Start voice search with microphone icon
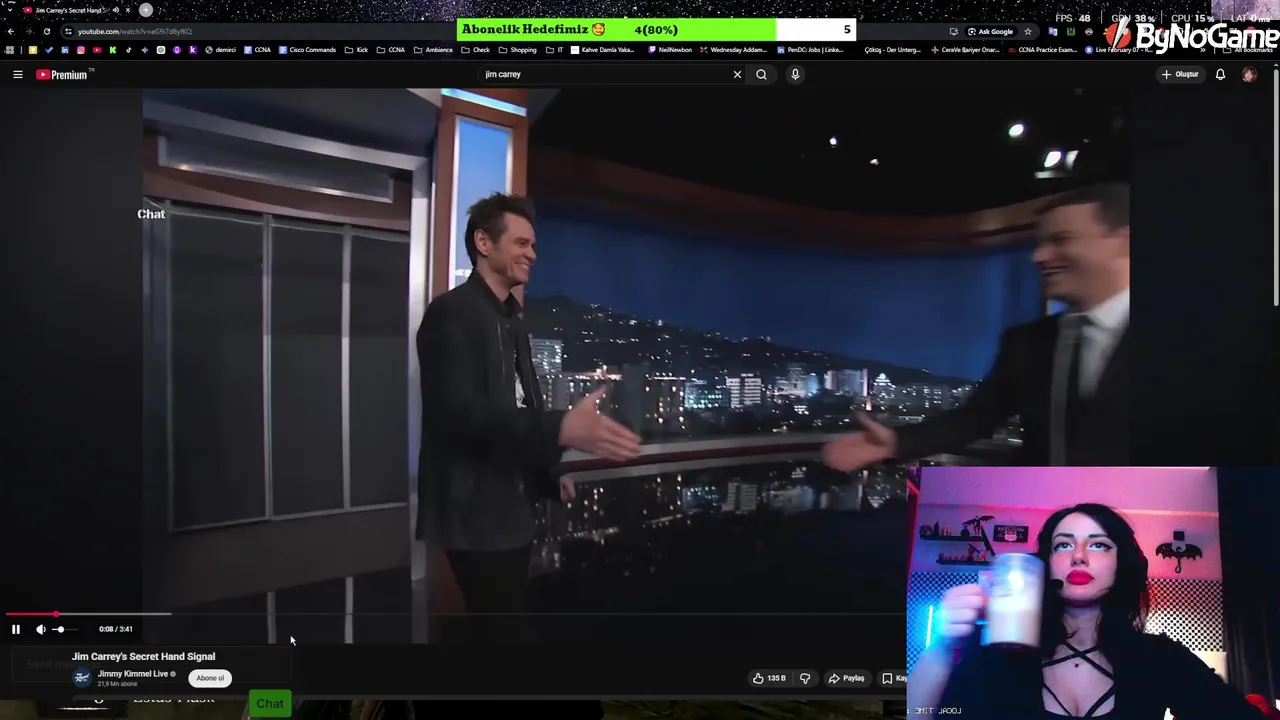Screen dimensions: 1280x720 795,74
